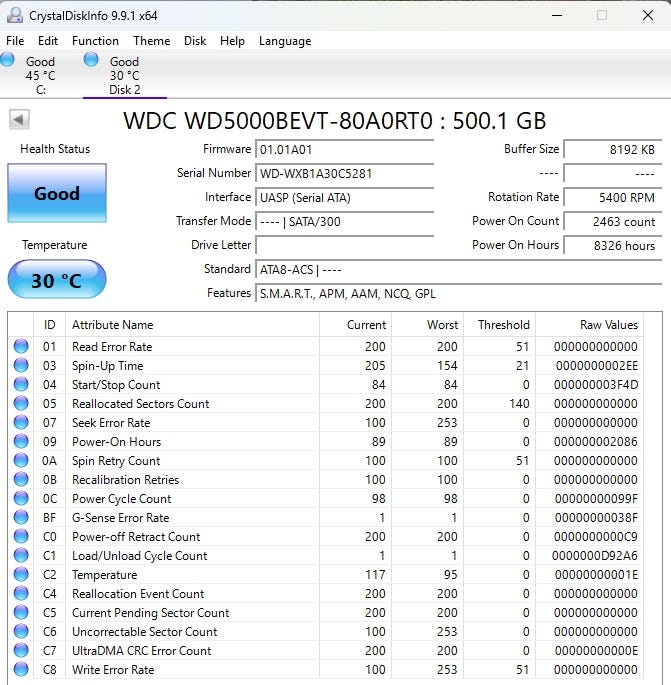The image size is (671, 685).
Task: Click the C: drive blue status orb
Action: coord(7,59)
